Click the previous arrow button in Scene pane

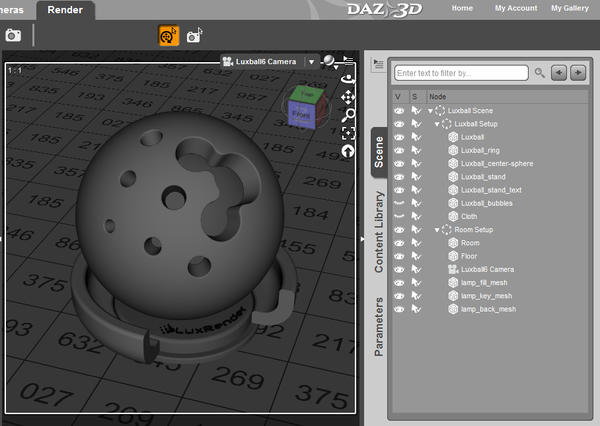click(559, 73)
